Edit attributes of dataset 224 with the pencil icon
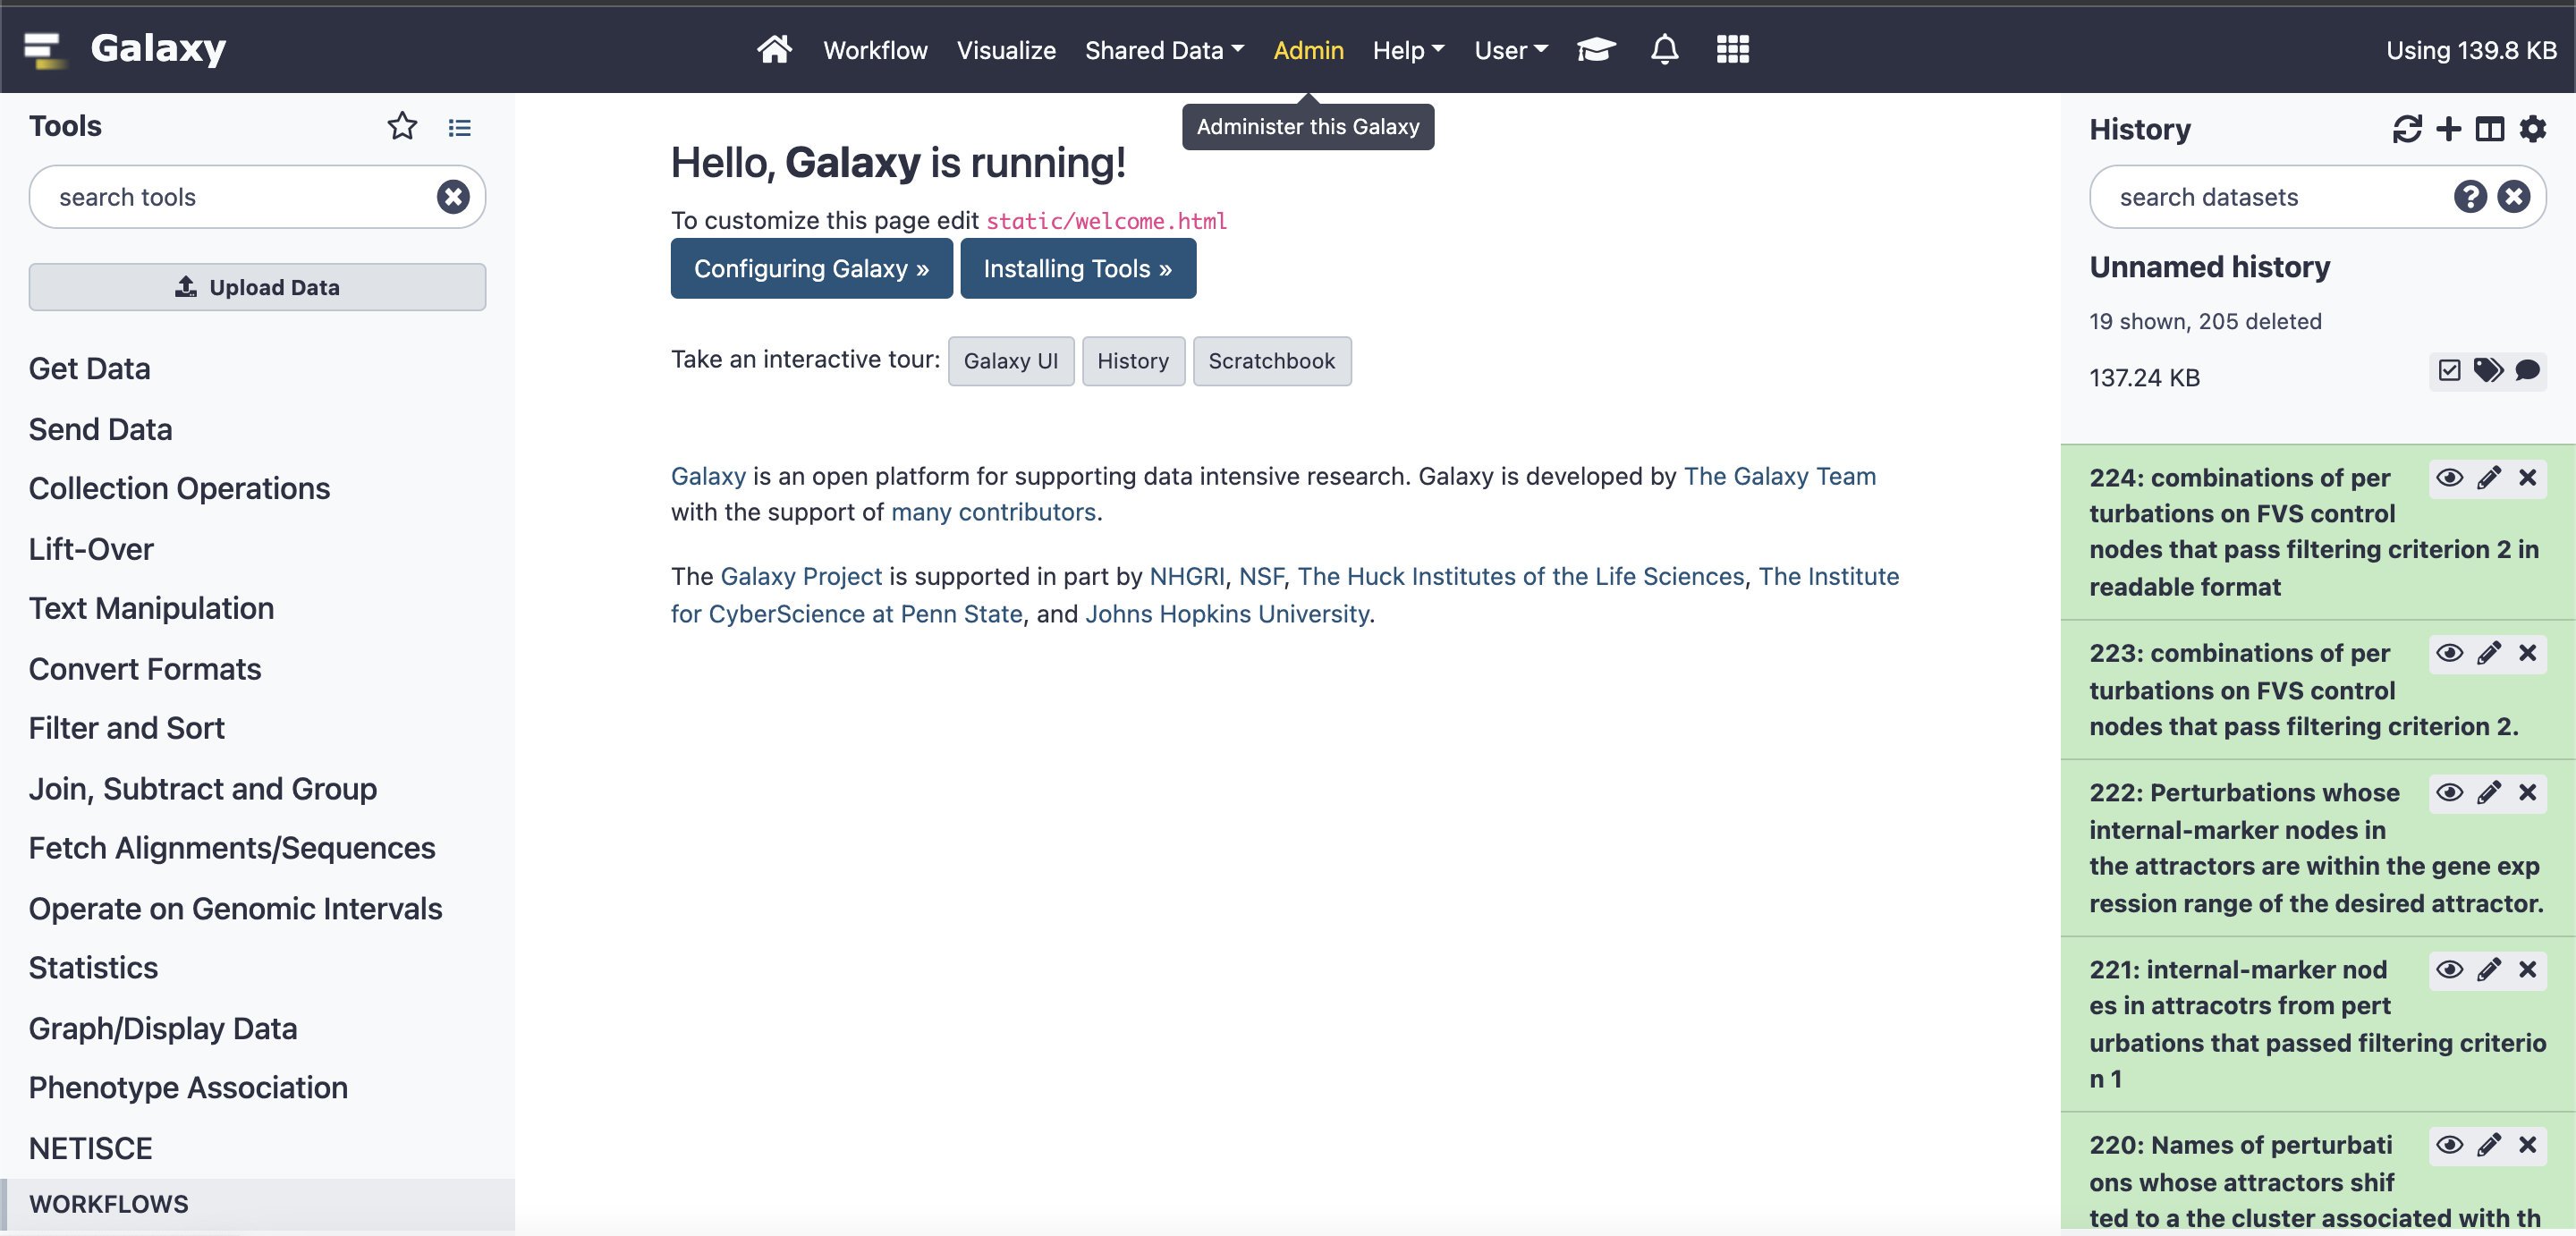Image resolution: width=2576 pixels, height=1236 pixels. click(x=2488, y=477)
